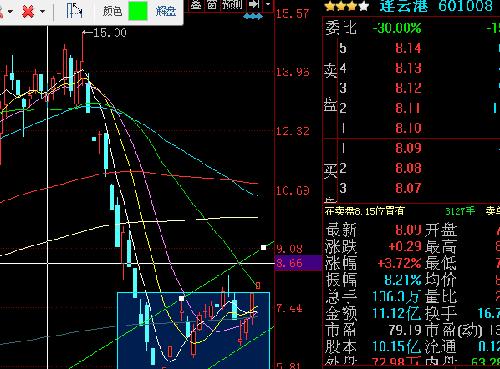Select the parallel line drawing tool icon
Screen dimensions: 500x369
(74, 11)
